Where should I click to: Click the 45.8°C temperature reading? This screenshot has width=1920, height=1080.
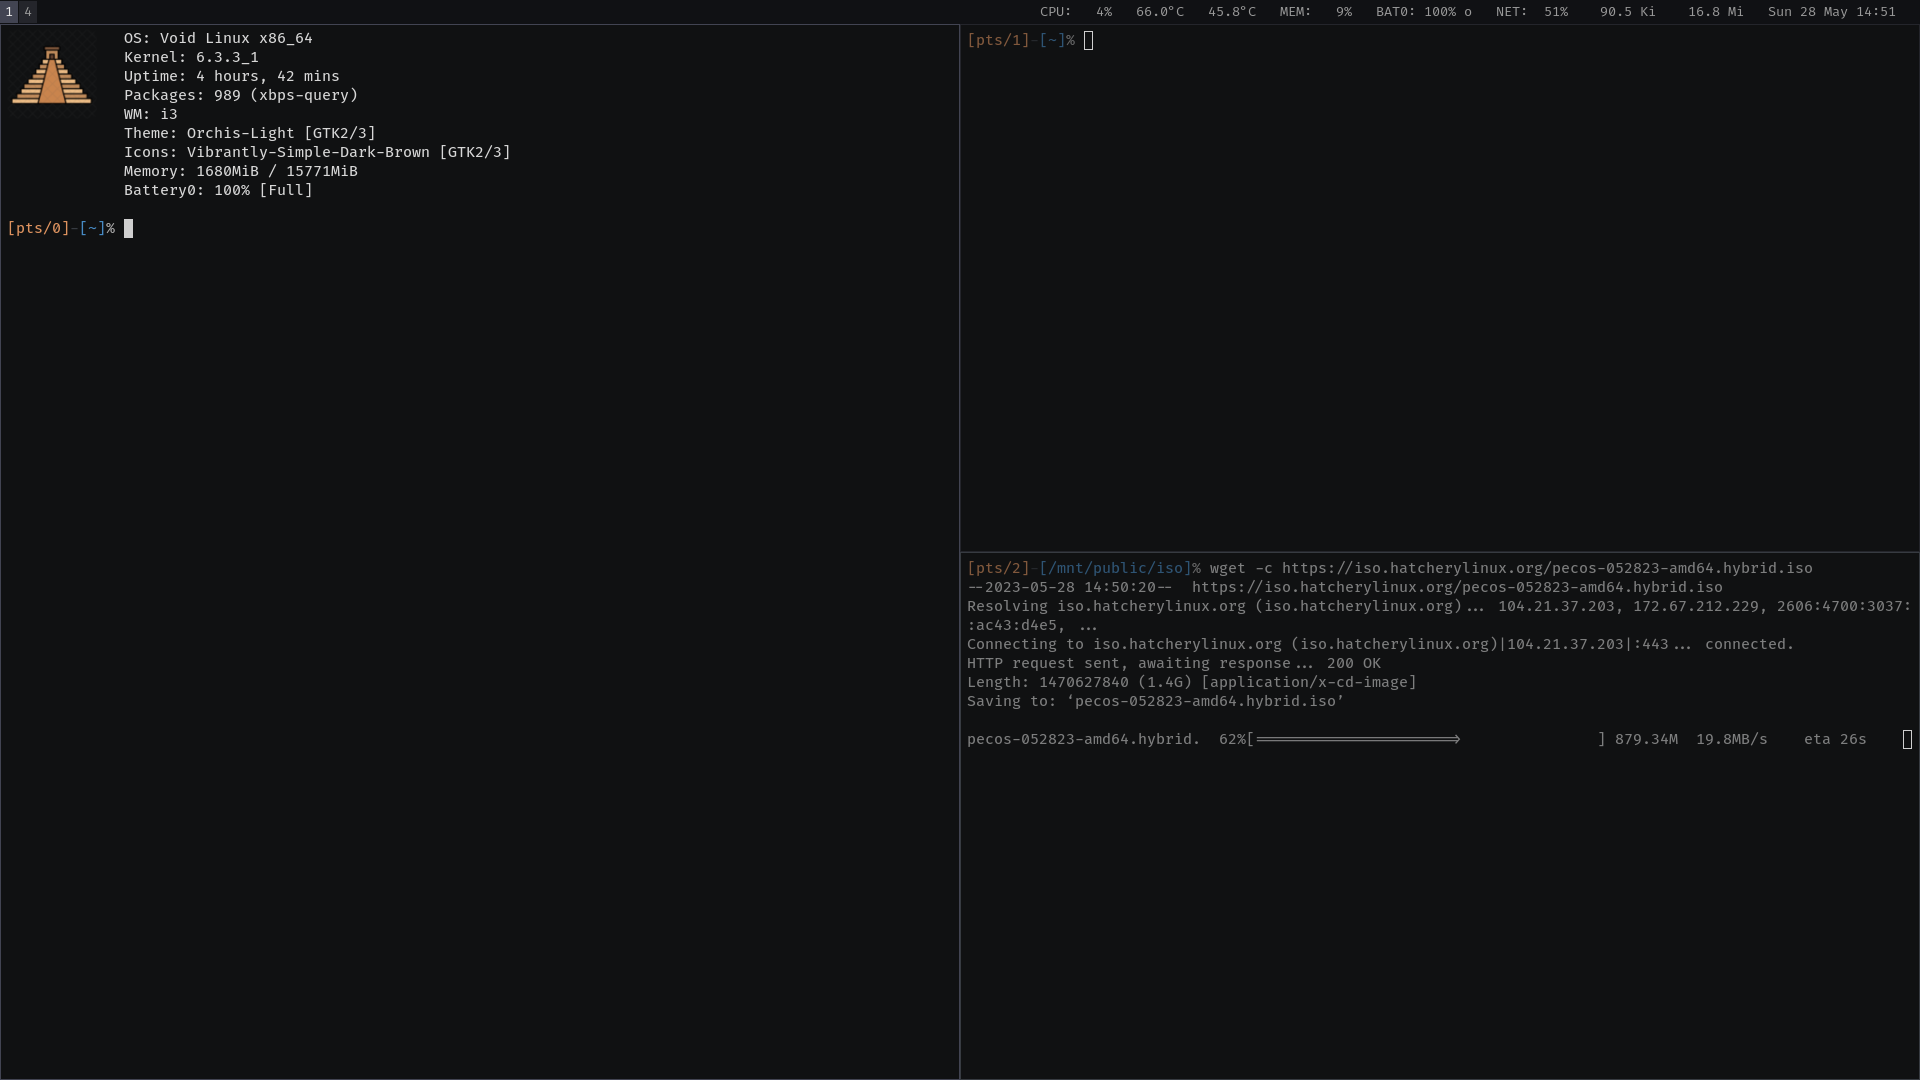[x=1231, y=12]
